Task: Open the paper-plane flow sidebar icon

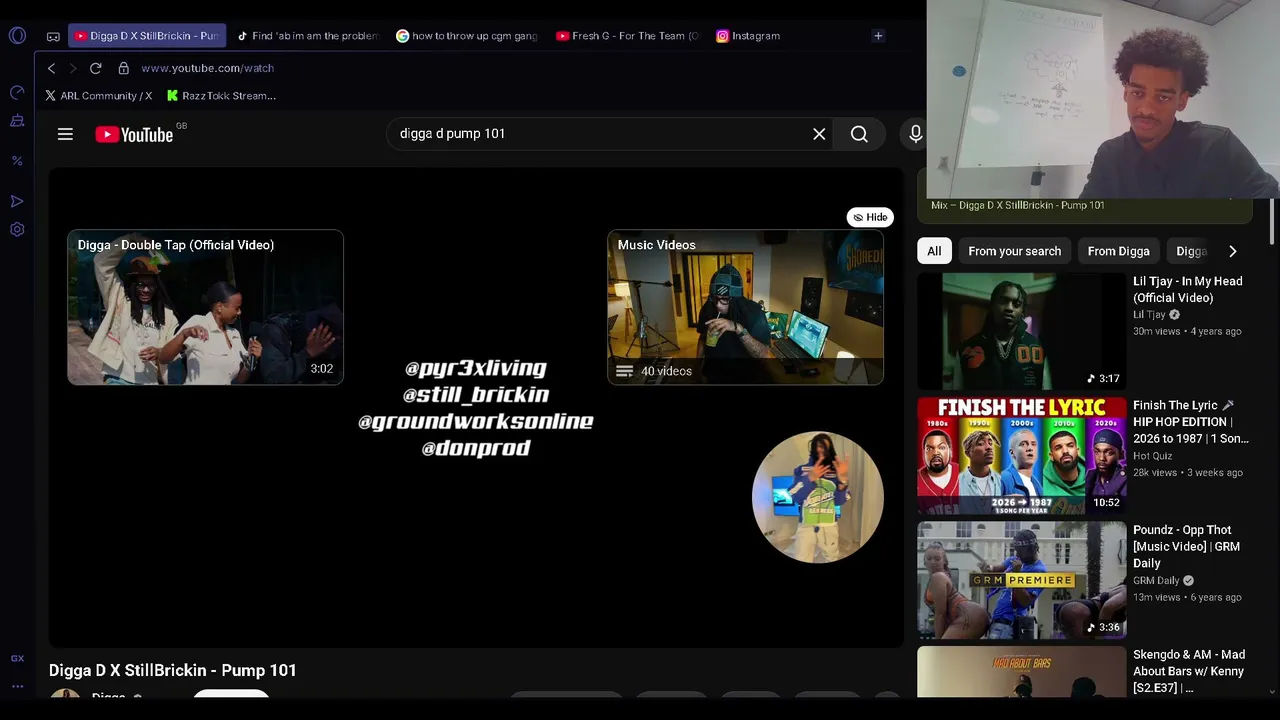Action: 17,201
